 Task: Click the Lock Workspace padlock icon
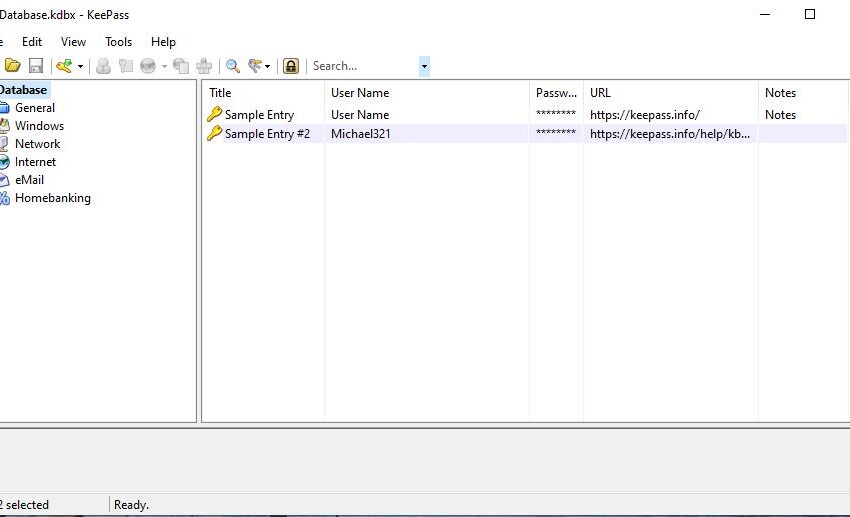click(291, 66)
